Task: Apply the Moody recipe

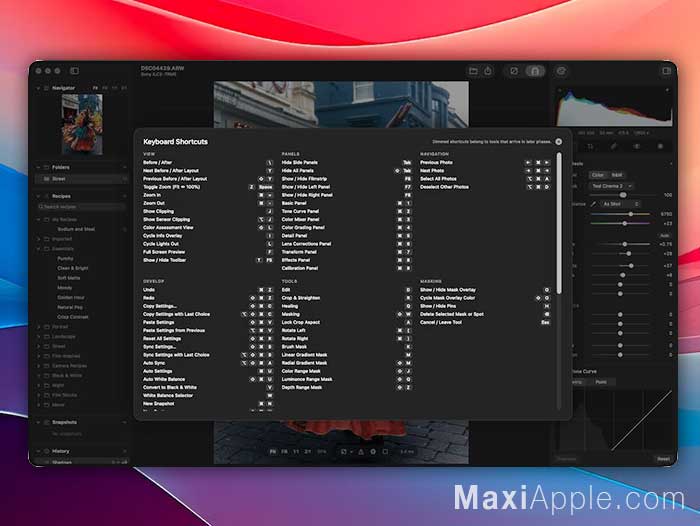Action: point(65,288)
